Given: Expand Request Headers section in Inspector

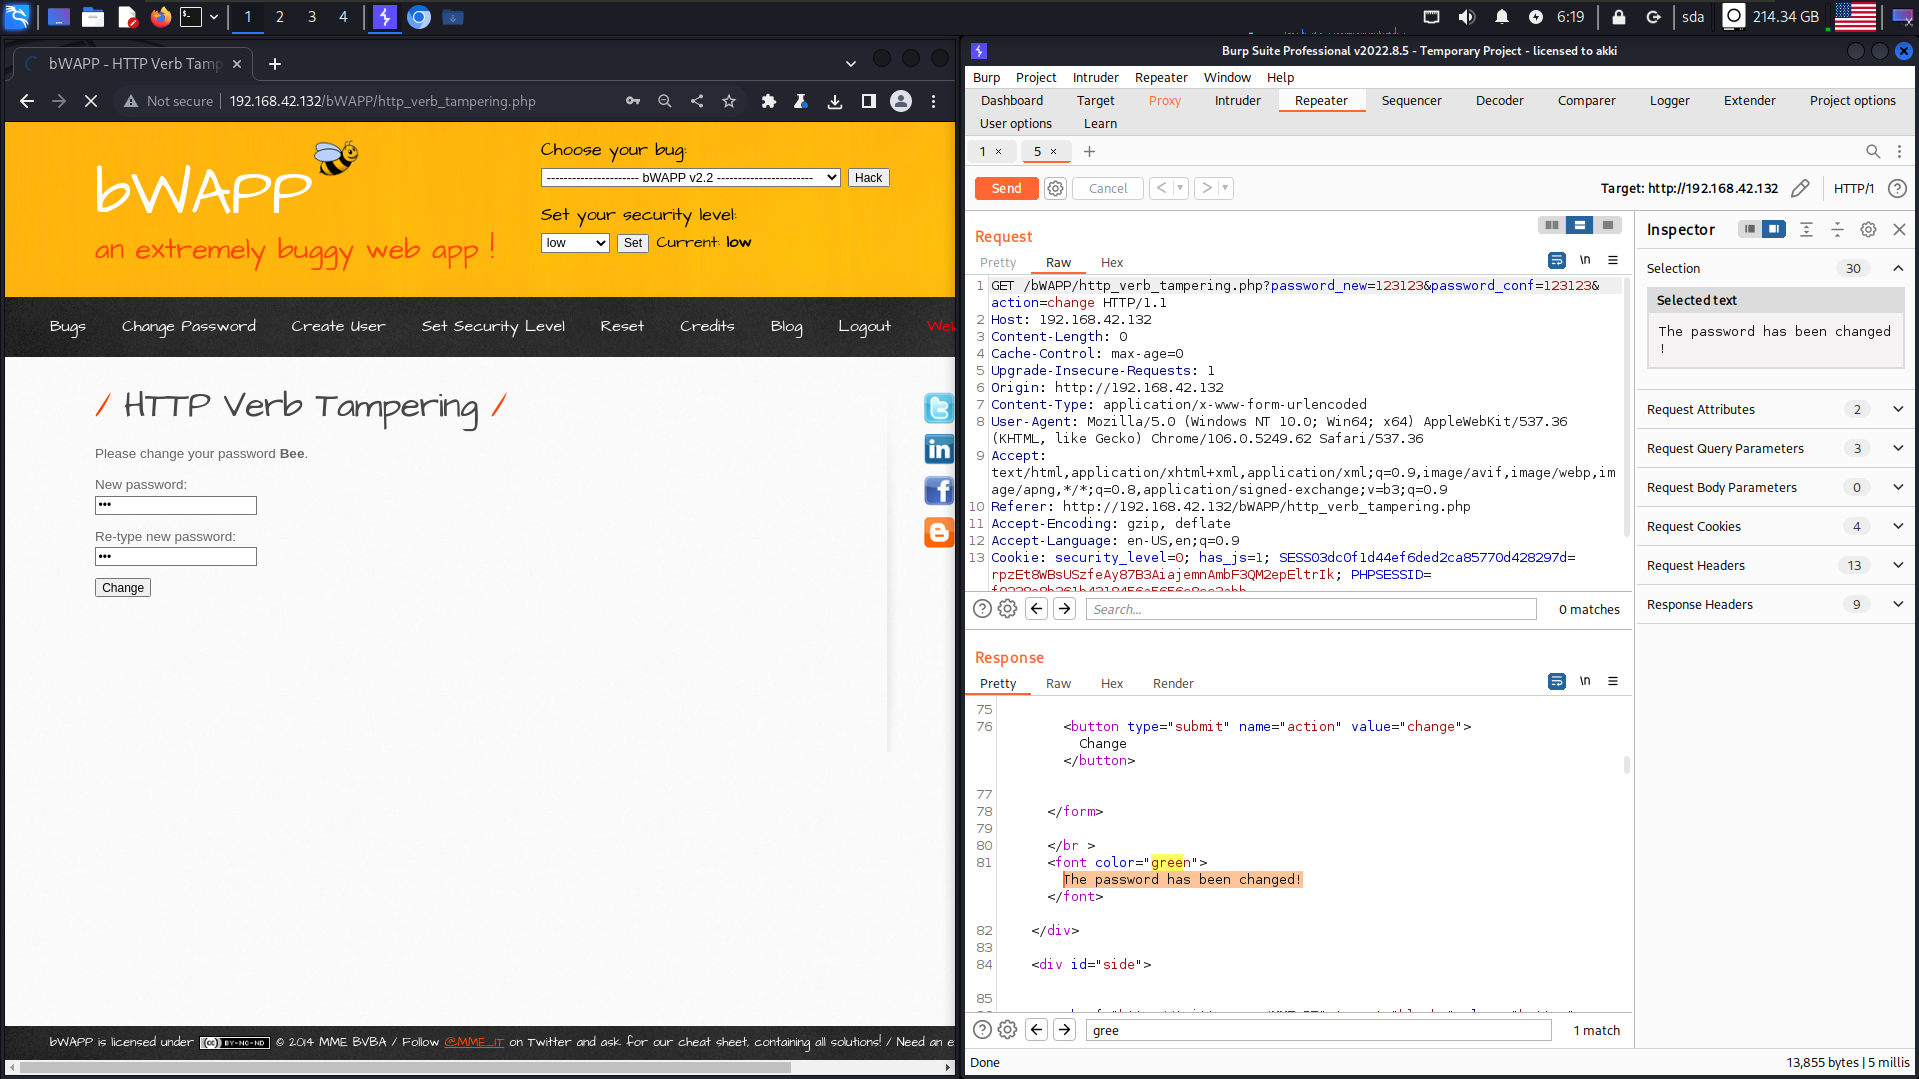Looking at the screenshot, I should coord(1897,565).
